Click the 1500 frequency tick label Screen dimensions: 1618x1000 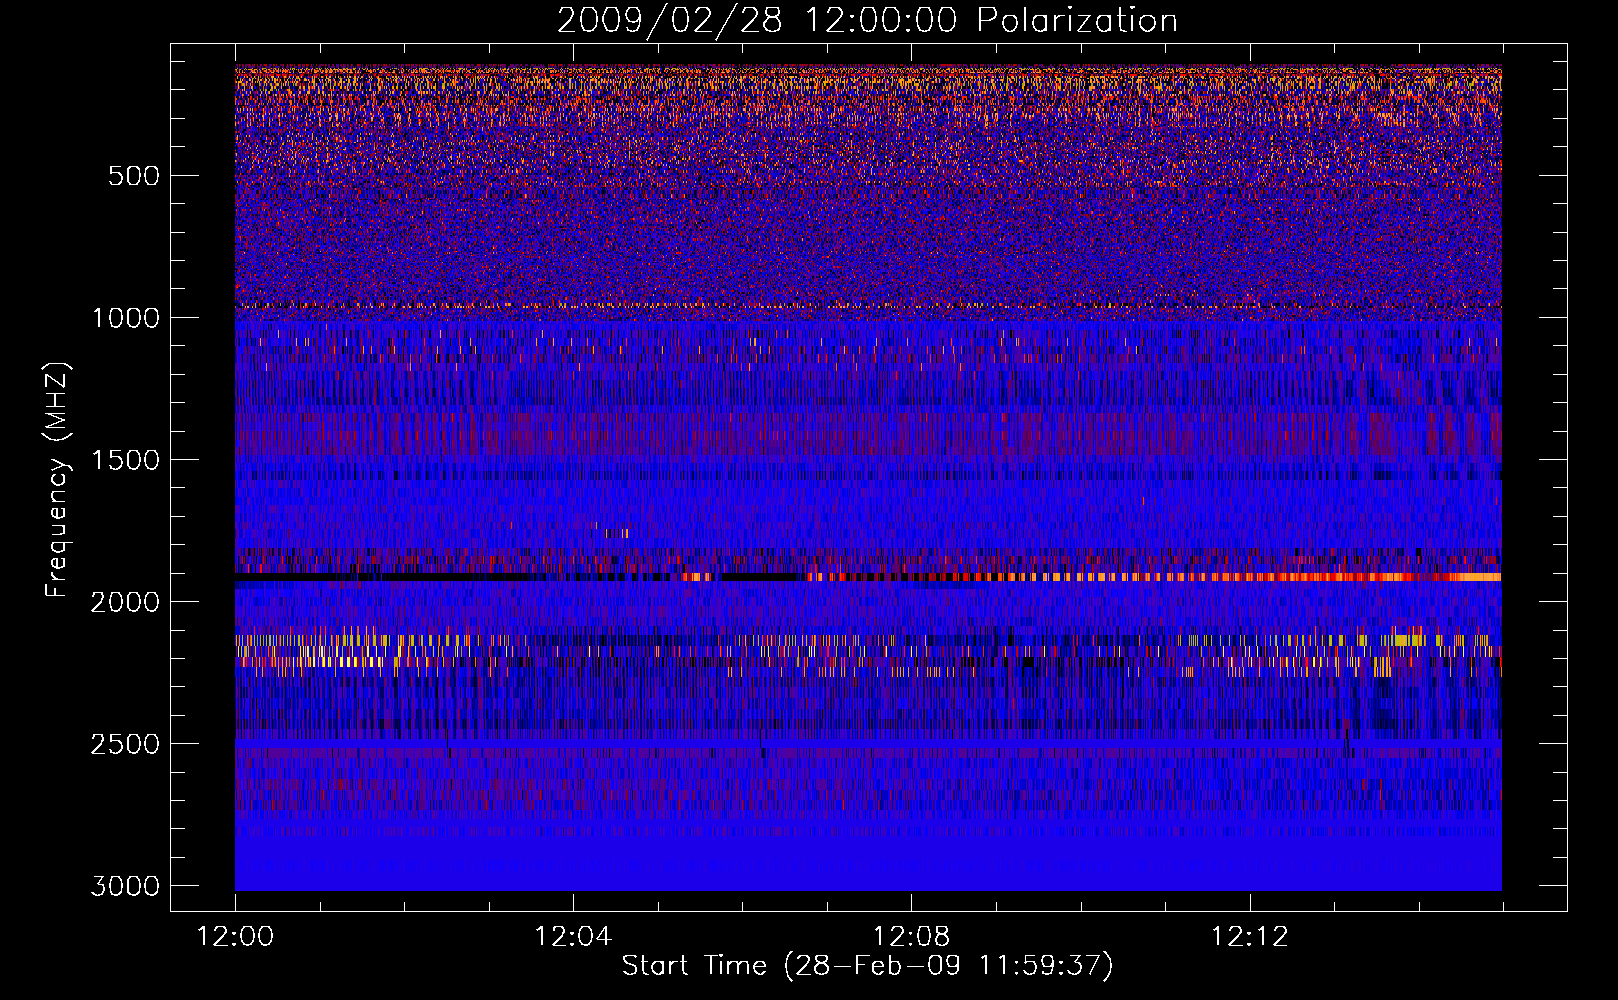tap(125, 460)
